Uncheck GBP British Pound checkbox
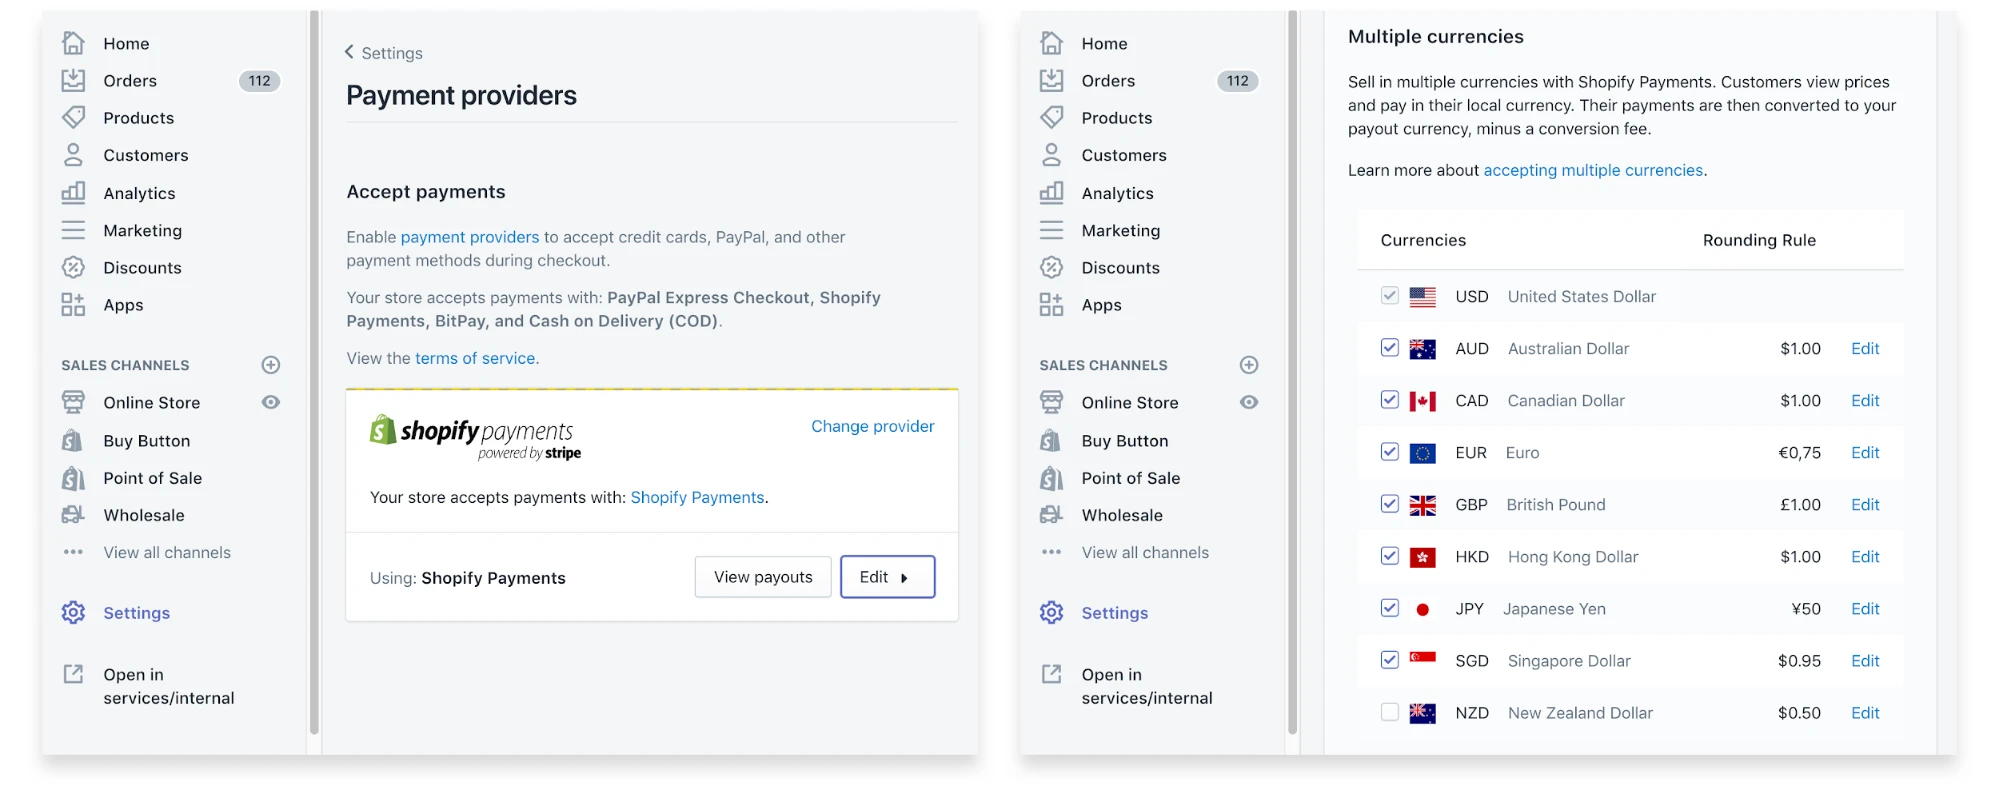The height and width of the screenshot is (798, 1999). pyautogui.click(x=1389, y=503)
